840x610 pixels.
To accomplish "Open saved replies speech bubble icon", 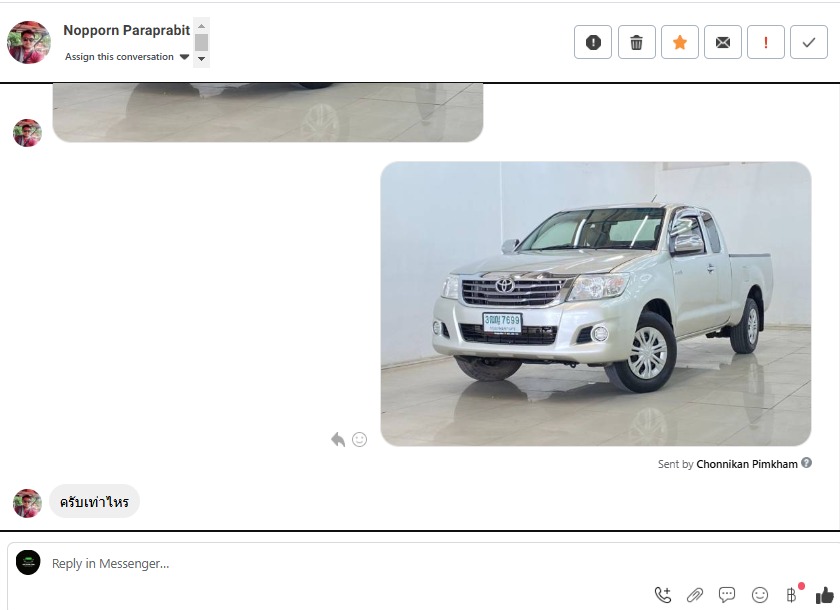I will coord(727,595).
